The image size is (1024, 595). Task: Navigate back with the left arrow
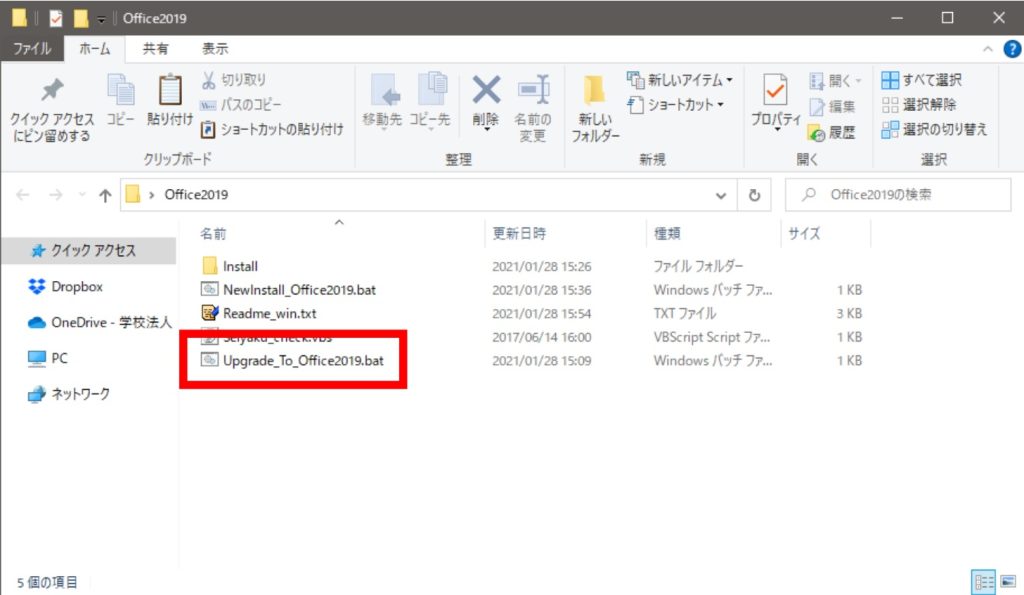click(23, 195)
